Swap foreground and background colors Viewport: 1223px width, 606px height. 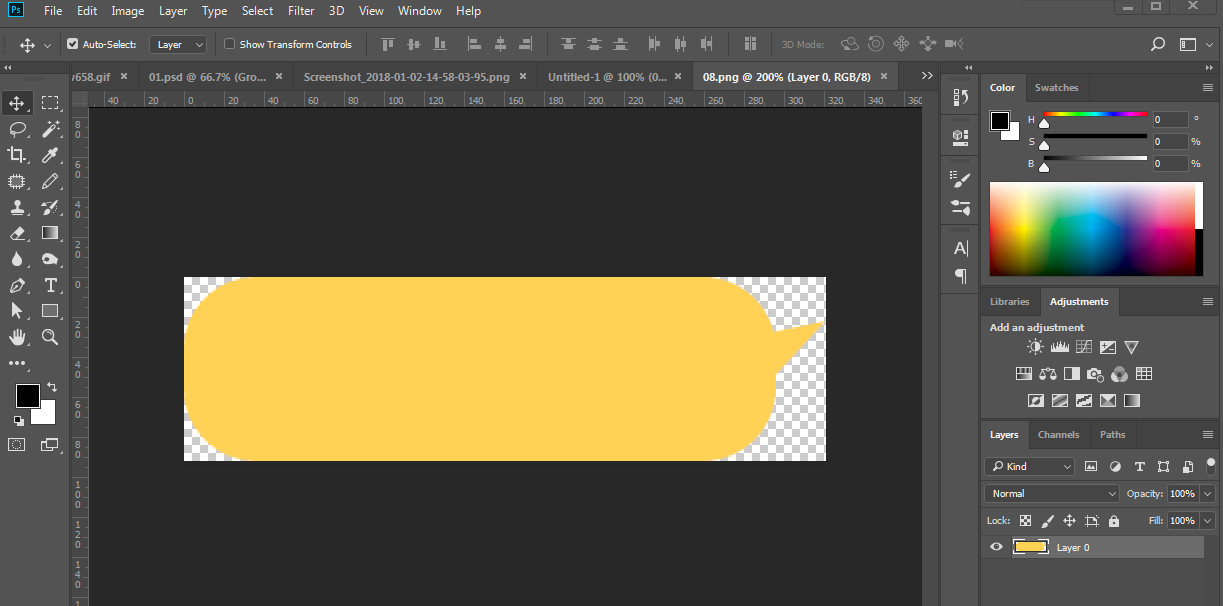52,387
